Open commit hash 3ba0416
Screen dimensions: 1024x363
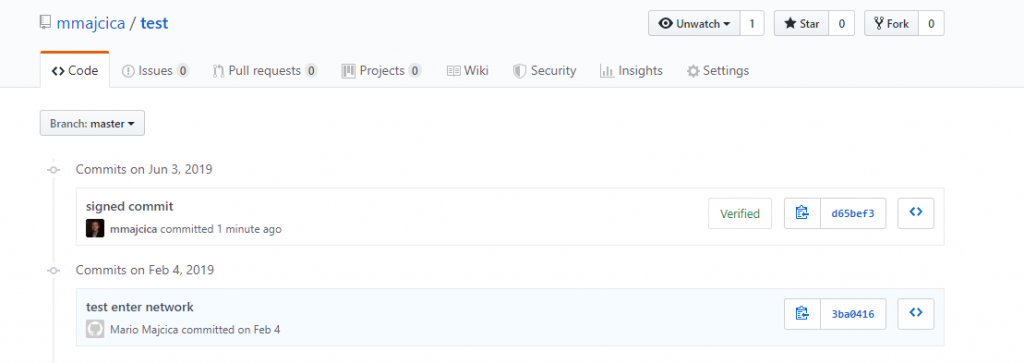coord(853,314)
